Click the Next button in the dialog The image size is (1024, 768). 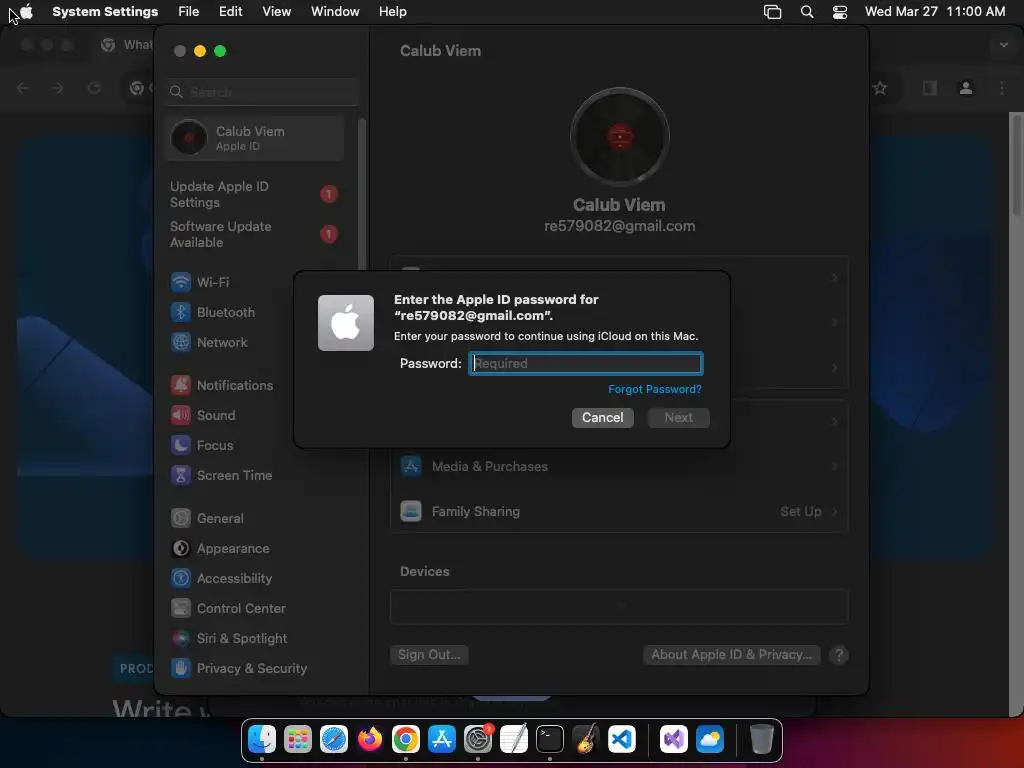coord(679,417)
